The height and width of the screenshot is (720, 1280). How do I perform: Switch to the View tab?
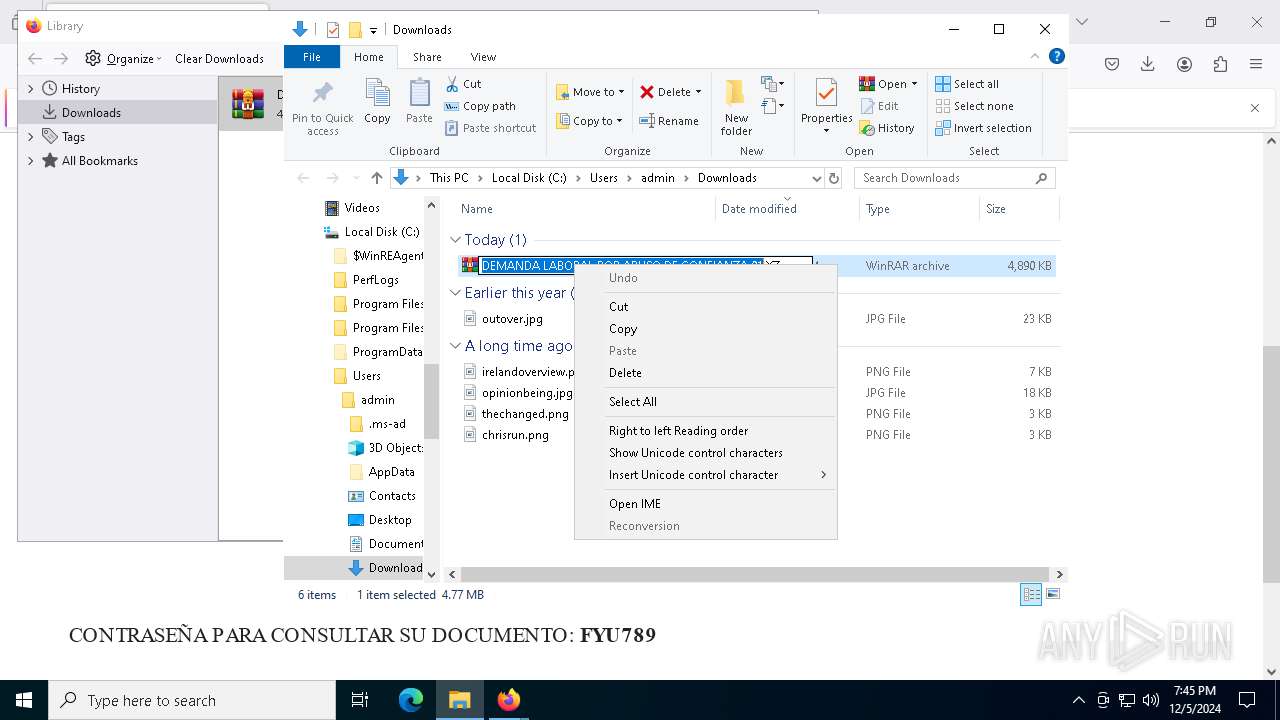(x=483, y=57)
